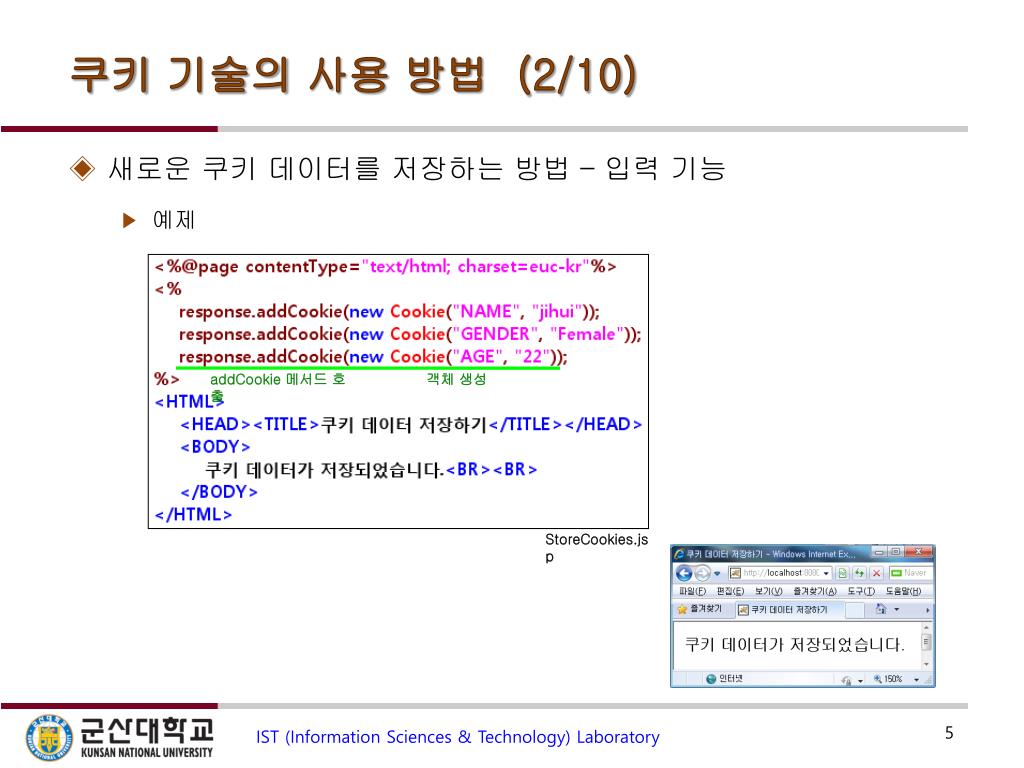Click the 예제 bullet text
Viewport: 1024px width, 768px height.
[174, 220]
